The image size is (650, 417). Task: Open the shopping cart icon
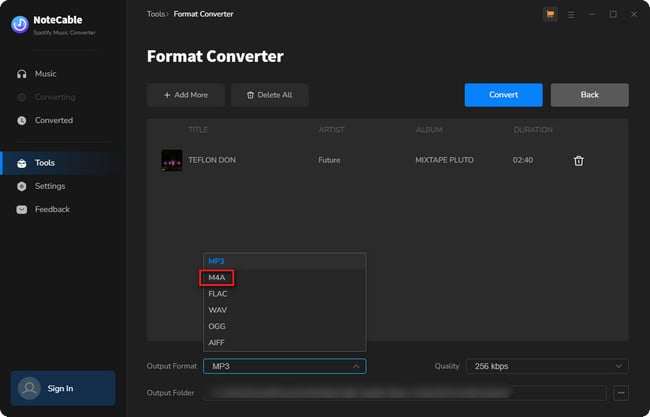[x=550, y=15]
